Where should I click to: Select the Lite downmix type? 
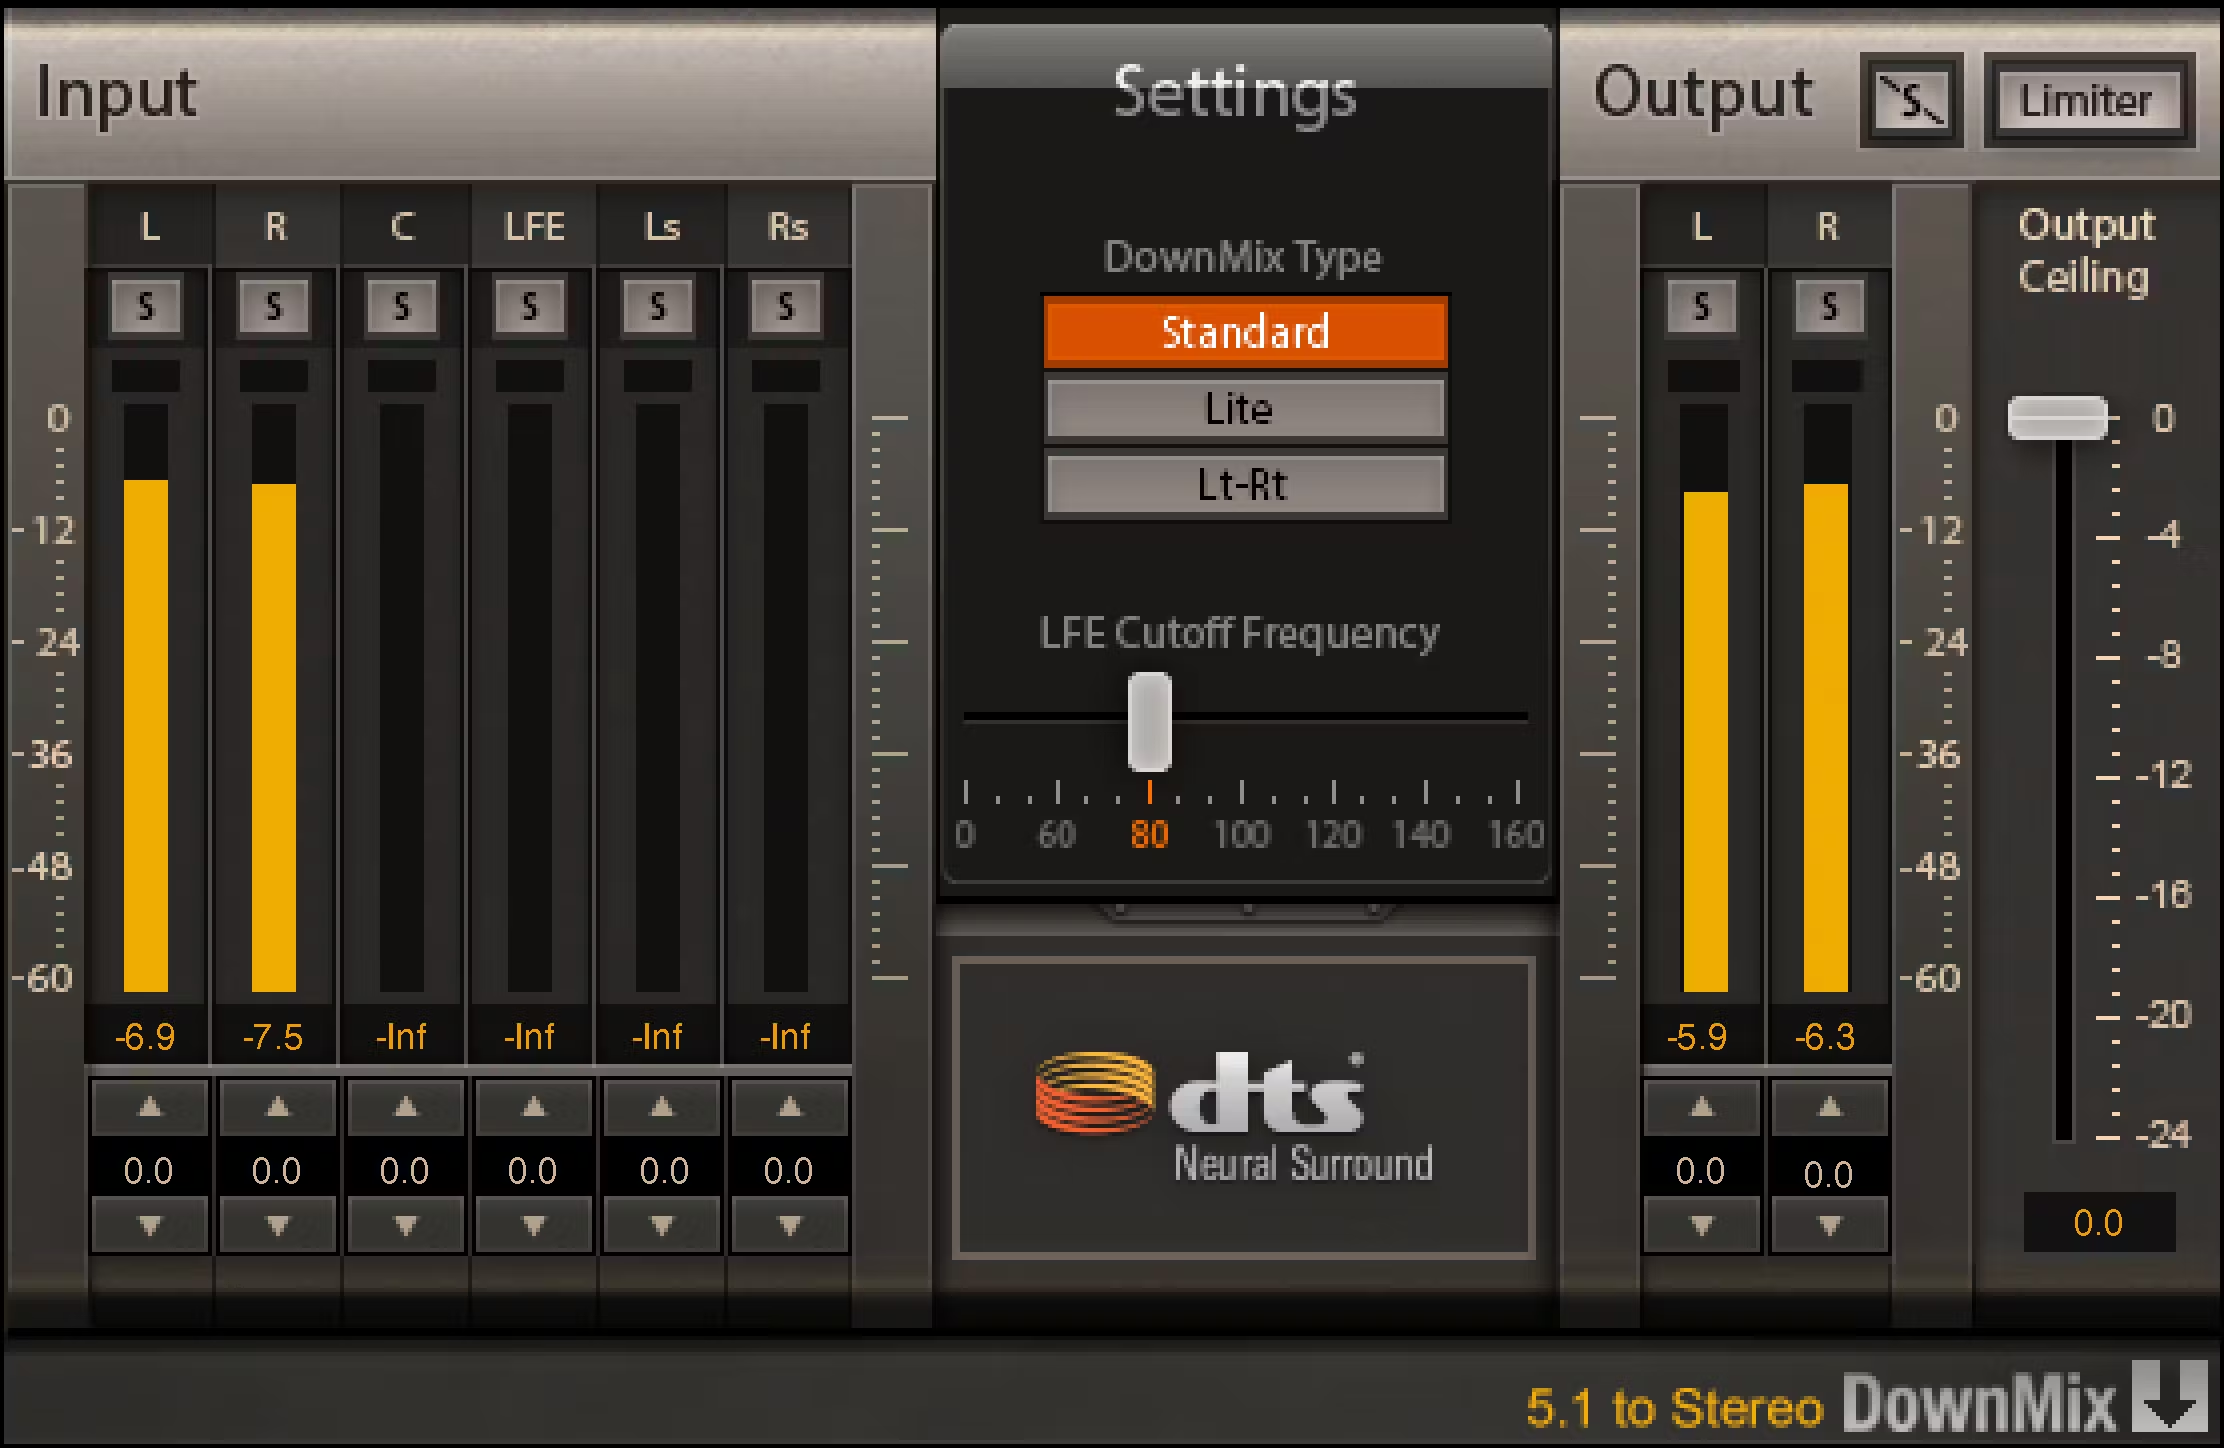tap(1245, 409)
